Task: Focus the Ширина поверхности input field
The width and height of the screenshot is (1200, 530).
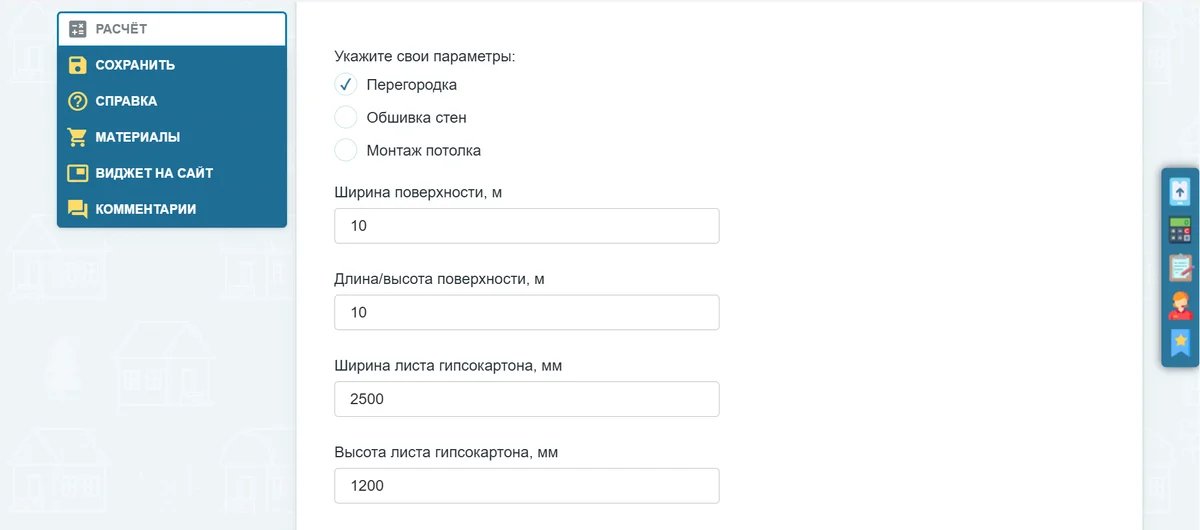Action: [x=526, y=226]
